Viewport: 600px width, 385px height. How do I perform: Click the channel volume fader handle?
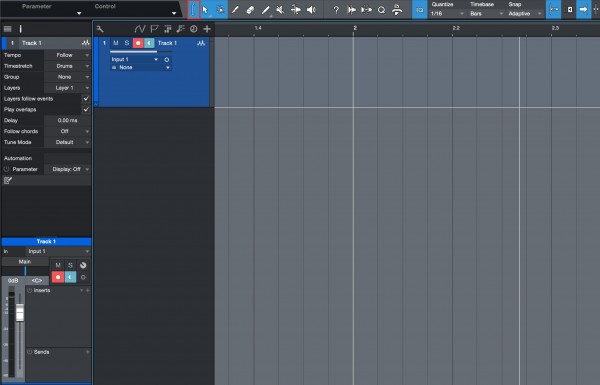tap(20, 312)
